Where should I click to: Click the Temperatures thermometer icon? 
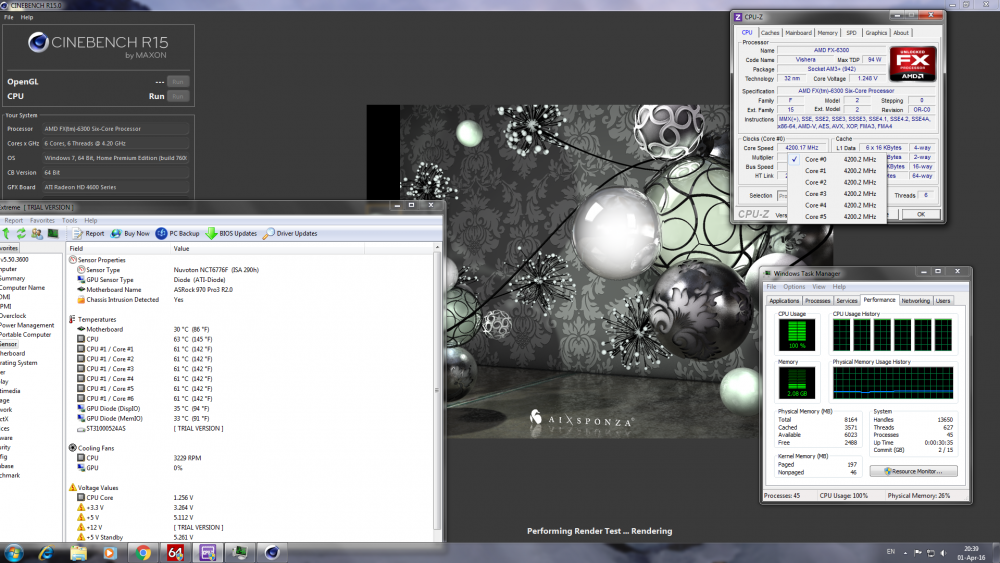tap(73, 319)
